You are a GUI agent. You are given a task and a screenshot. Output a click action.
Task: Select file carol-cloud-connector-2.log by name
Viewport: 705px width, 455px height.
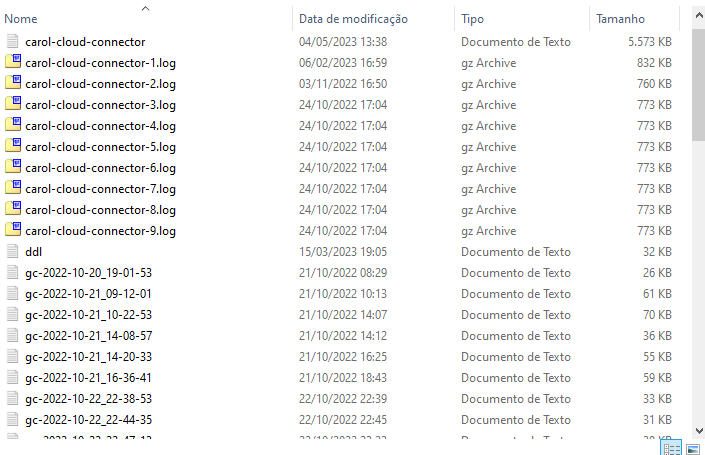point(100,84)
